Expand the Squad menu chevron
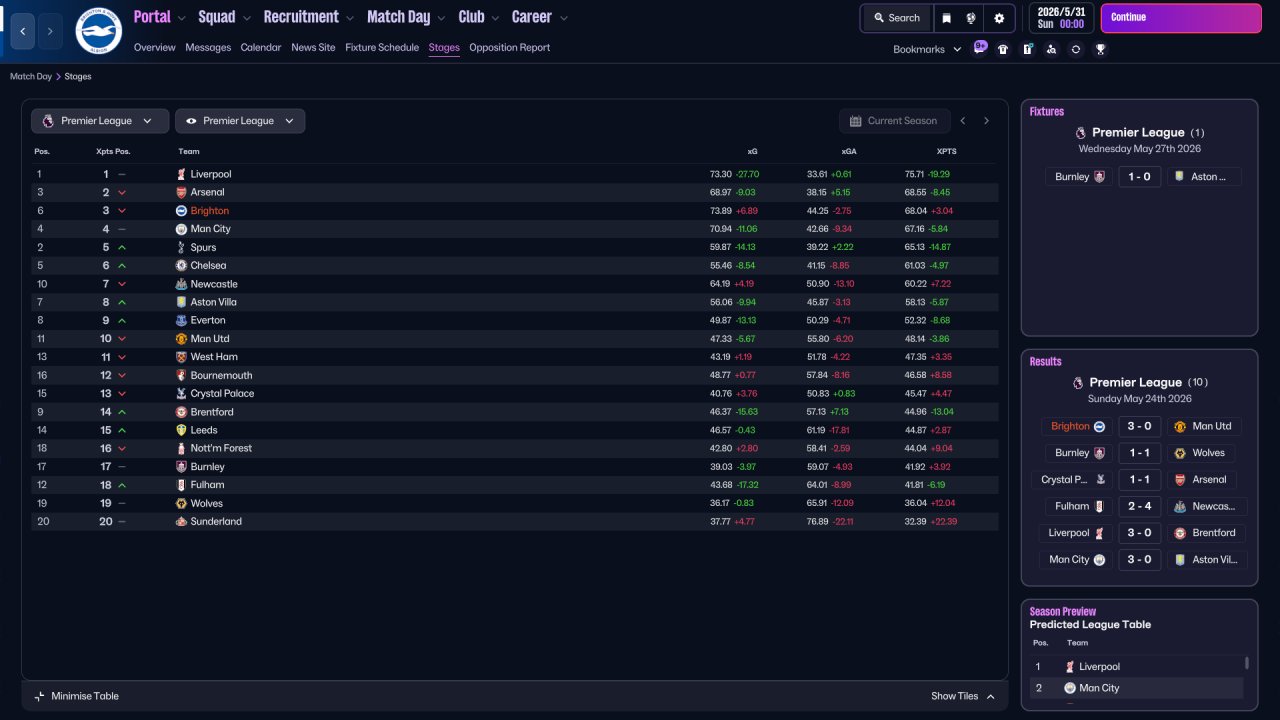This screenshot has height=720, width=1280. click(x=246, y=18)
